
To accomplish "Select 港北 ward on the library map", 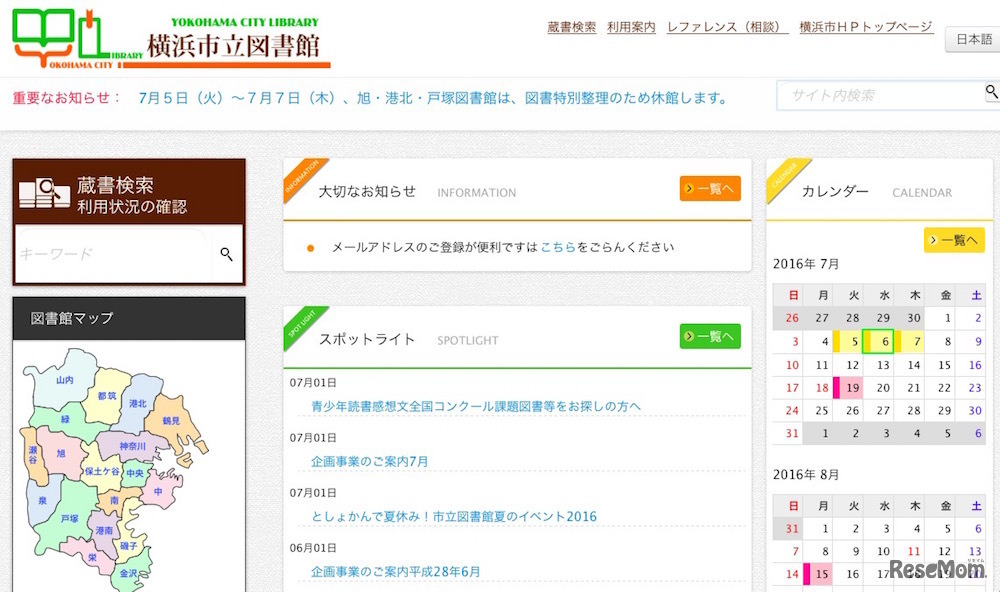I will pos(138,403).
